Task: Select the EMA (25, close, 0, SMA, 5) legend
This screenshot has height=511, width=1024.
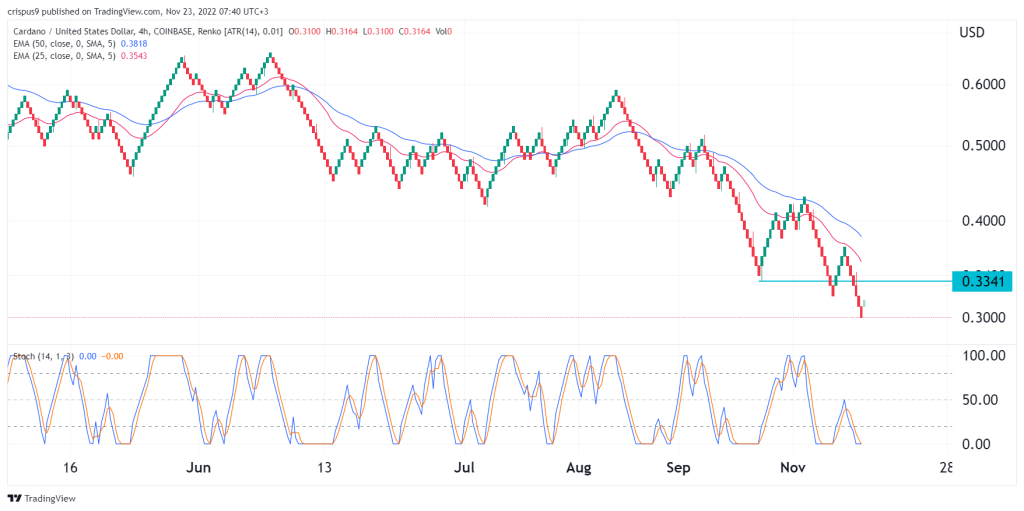Action: (x=63, y=56)
